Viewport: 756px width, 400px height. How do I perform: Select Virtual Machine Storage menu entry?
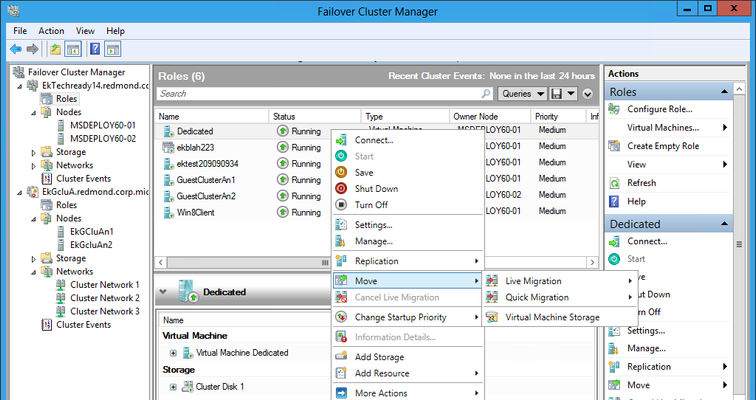pos(560,317)
